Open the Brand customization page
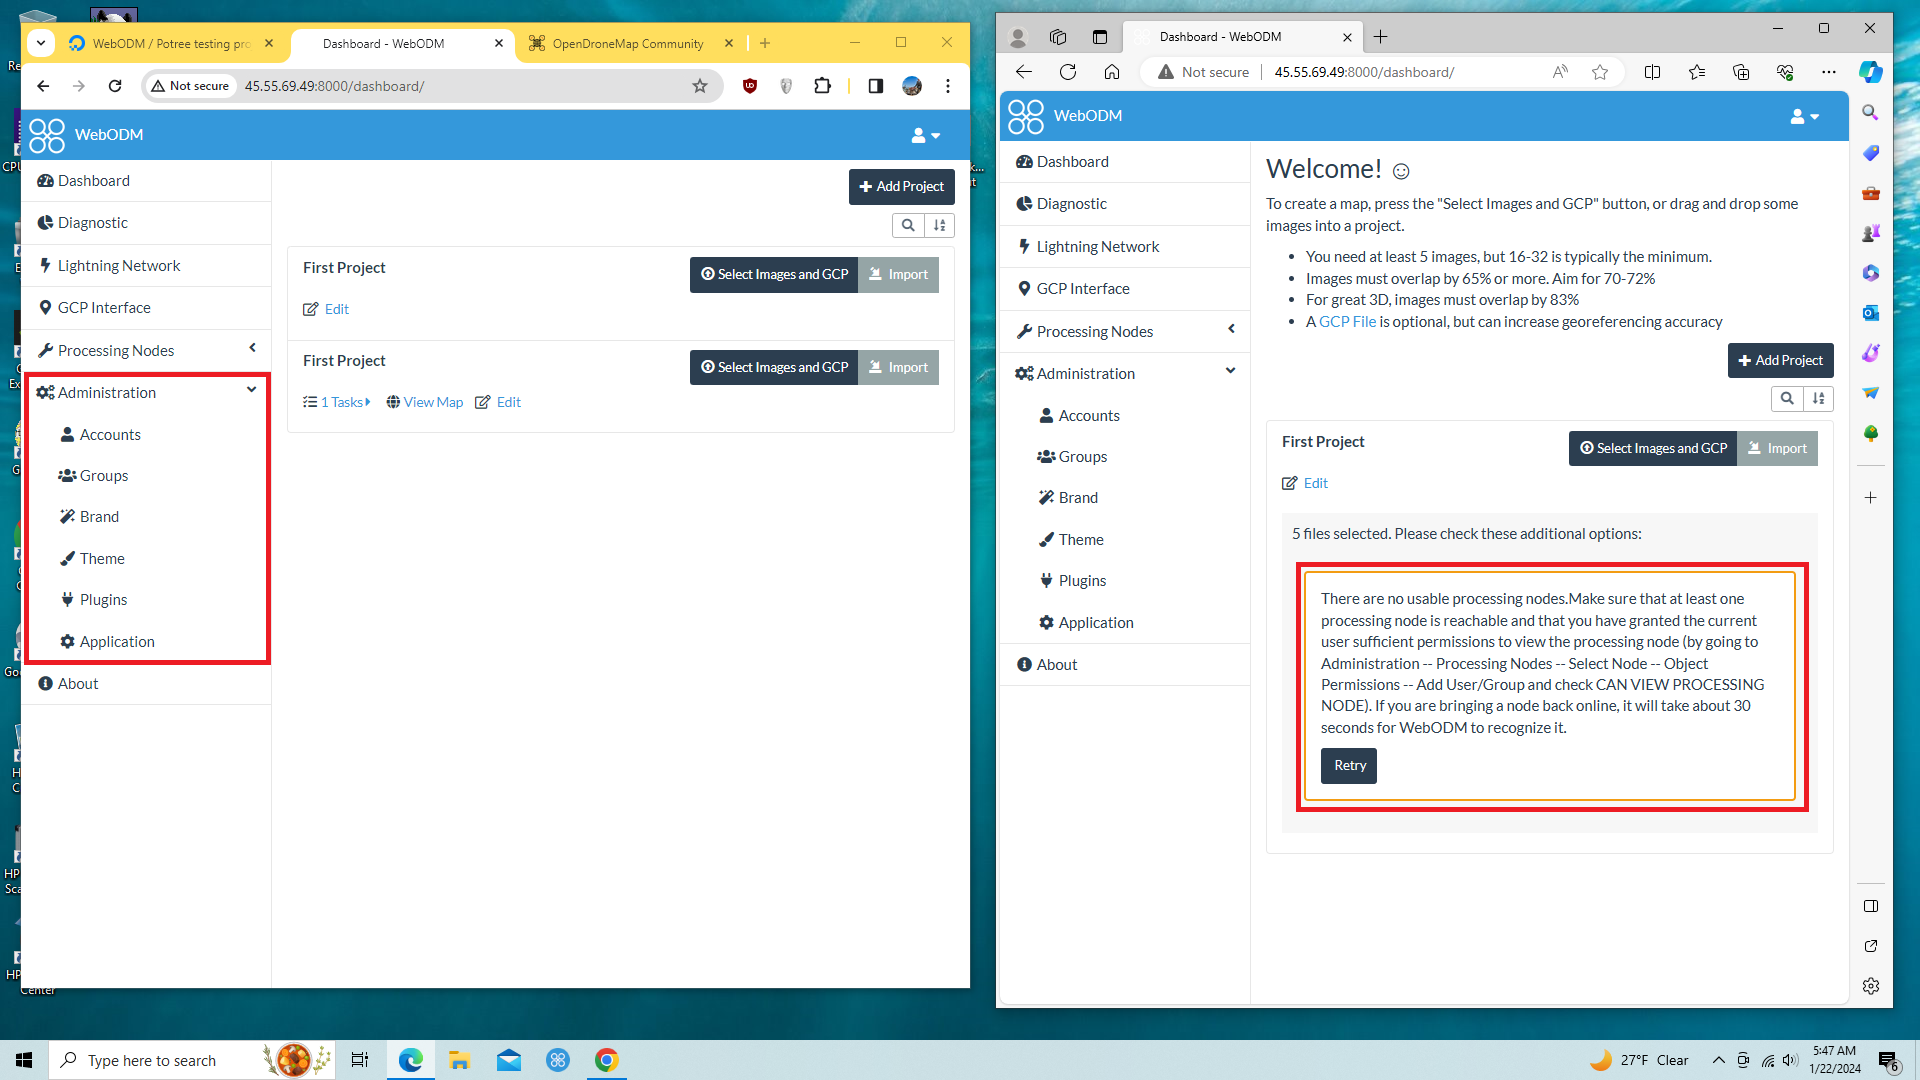 coord(97,516)
